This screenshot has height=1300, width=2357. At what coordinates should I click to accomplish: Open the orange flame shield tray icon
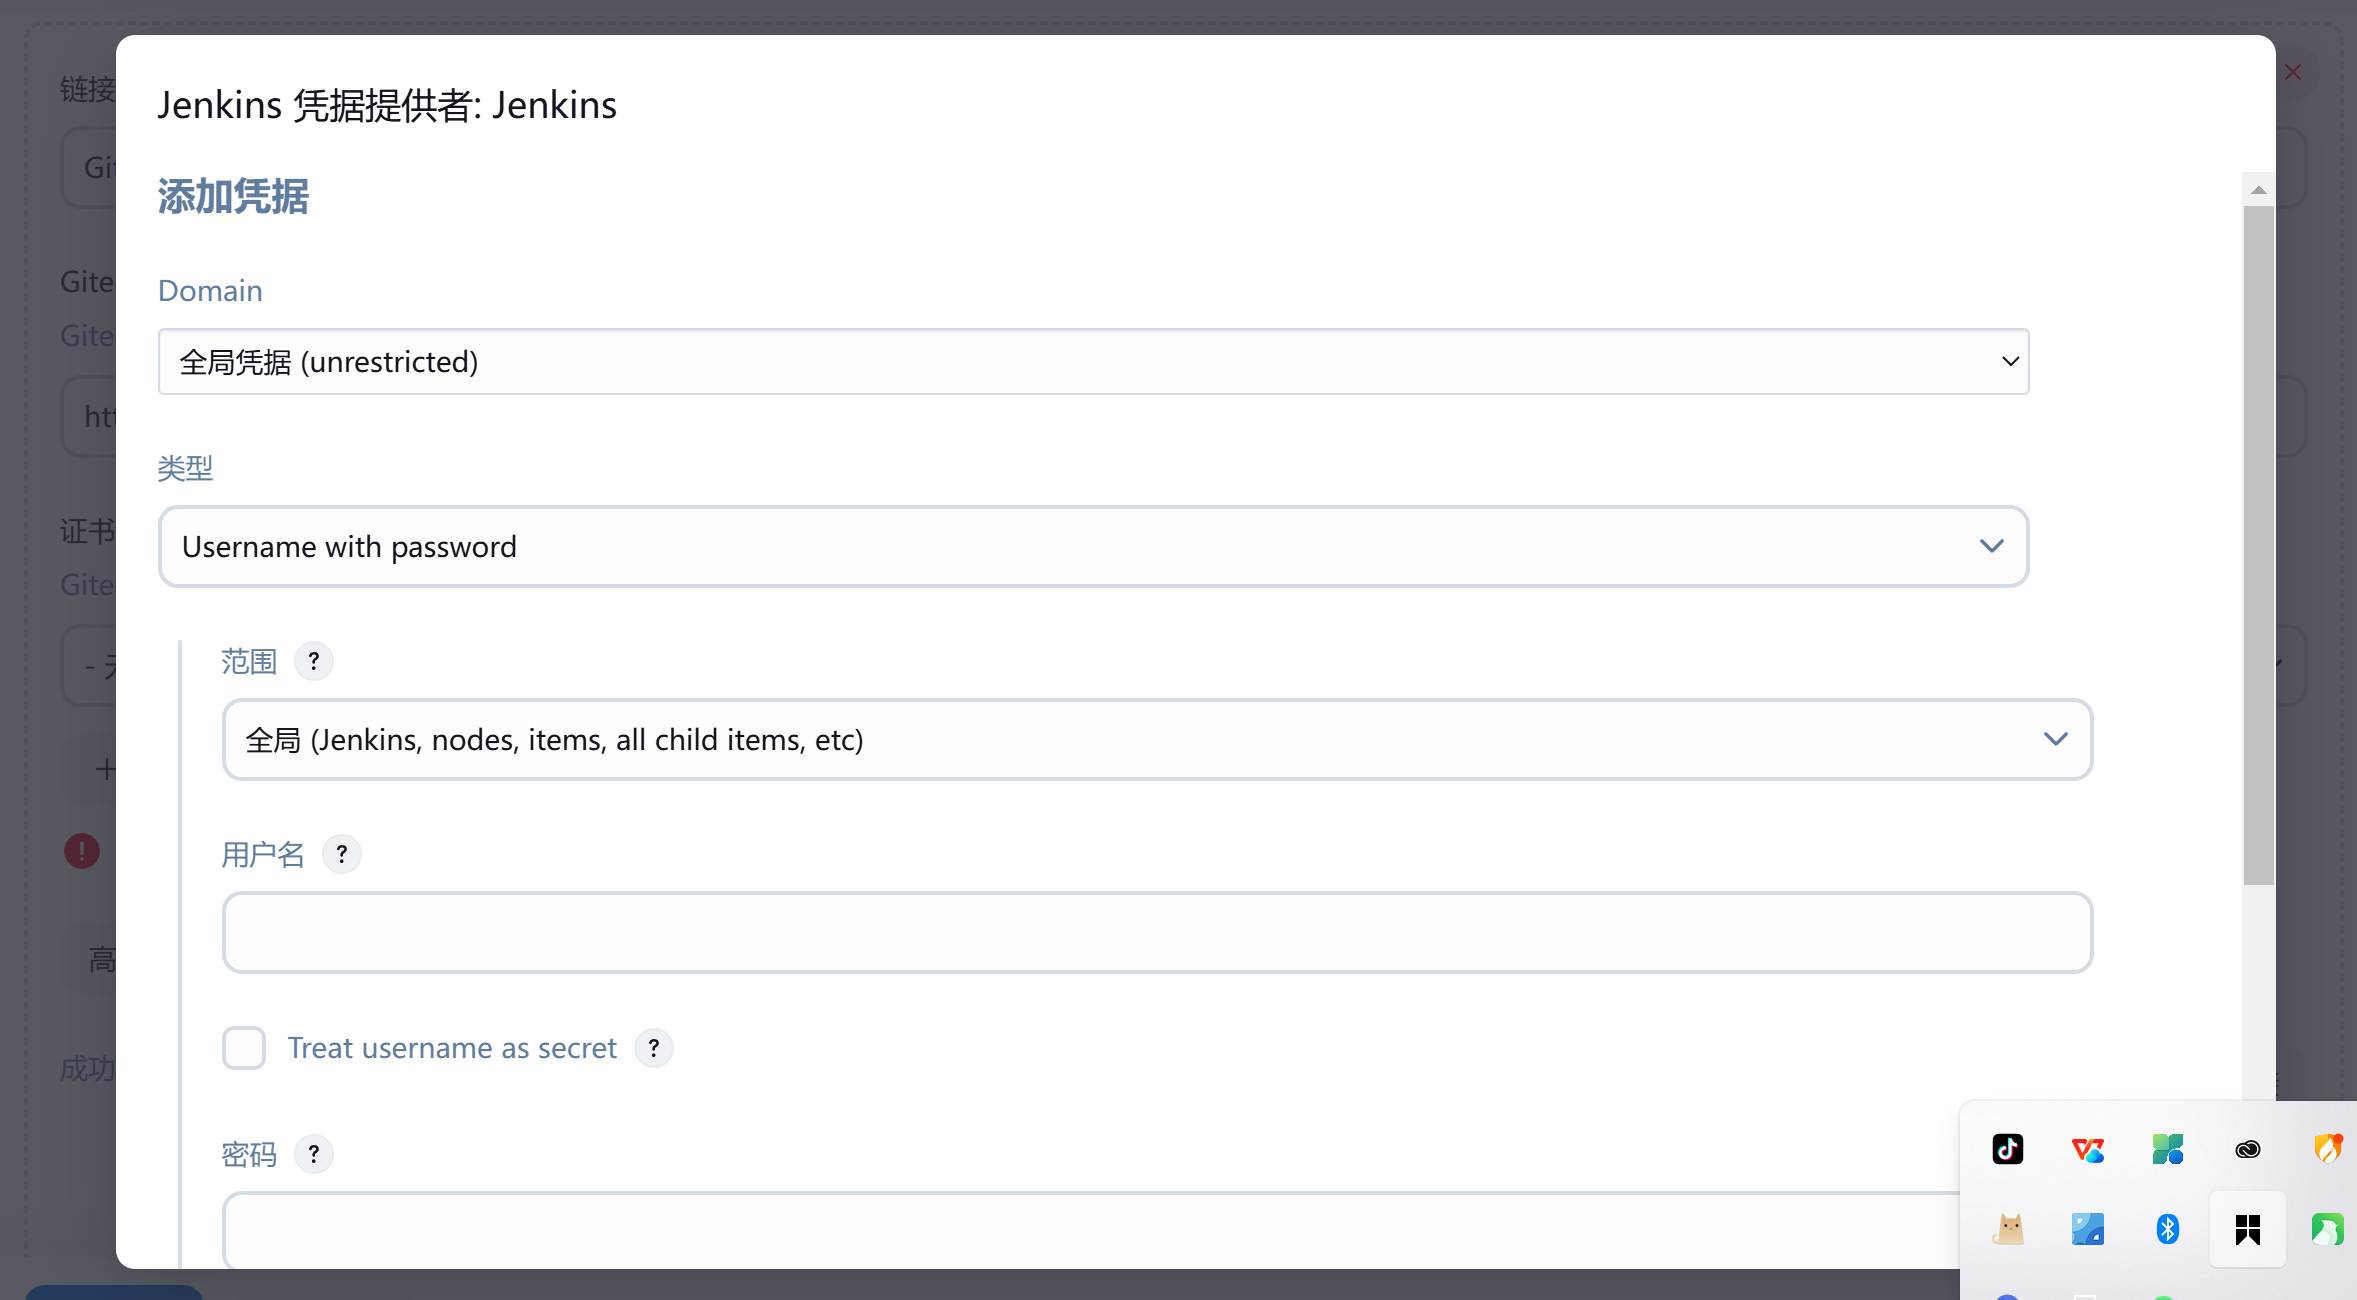(x=2329, y=1149)
